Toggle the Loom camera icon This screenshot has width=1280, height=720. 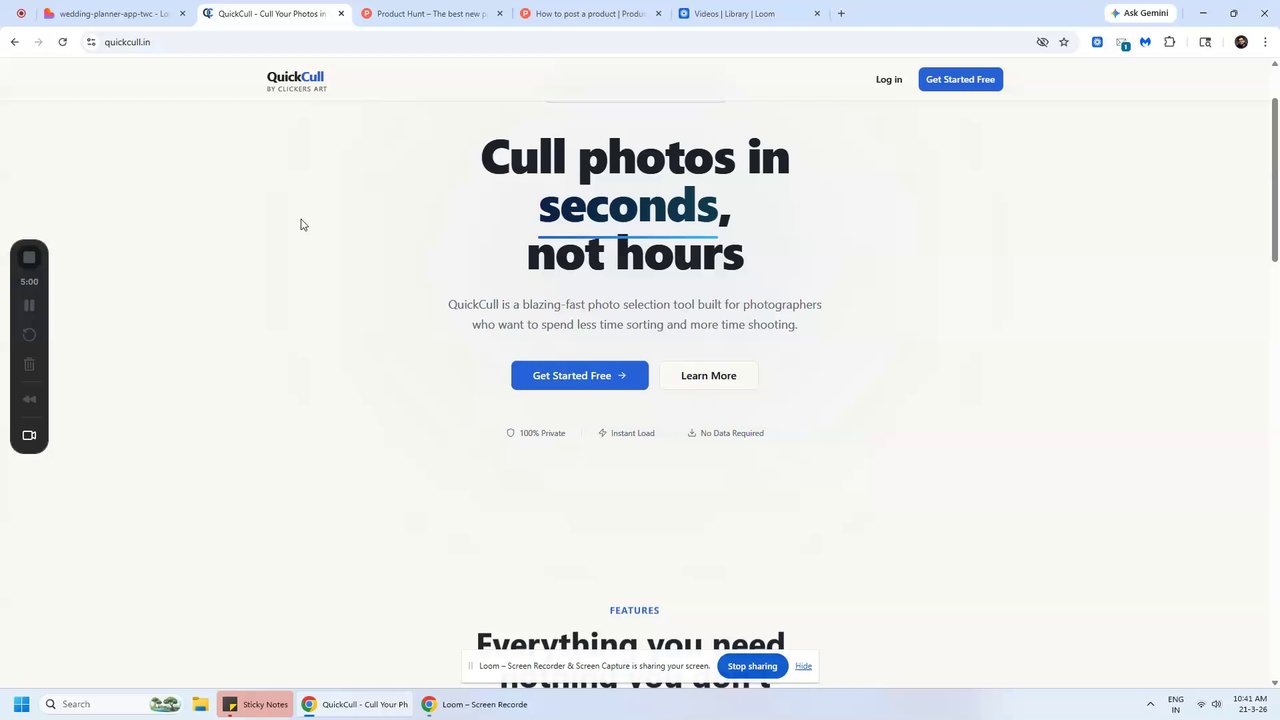pyautogui.click(x=29, y=435)
